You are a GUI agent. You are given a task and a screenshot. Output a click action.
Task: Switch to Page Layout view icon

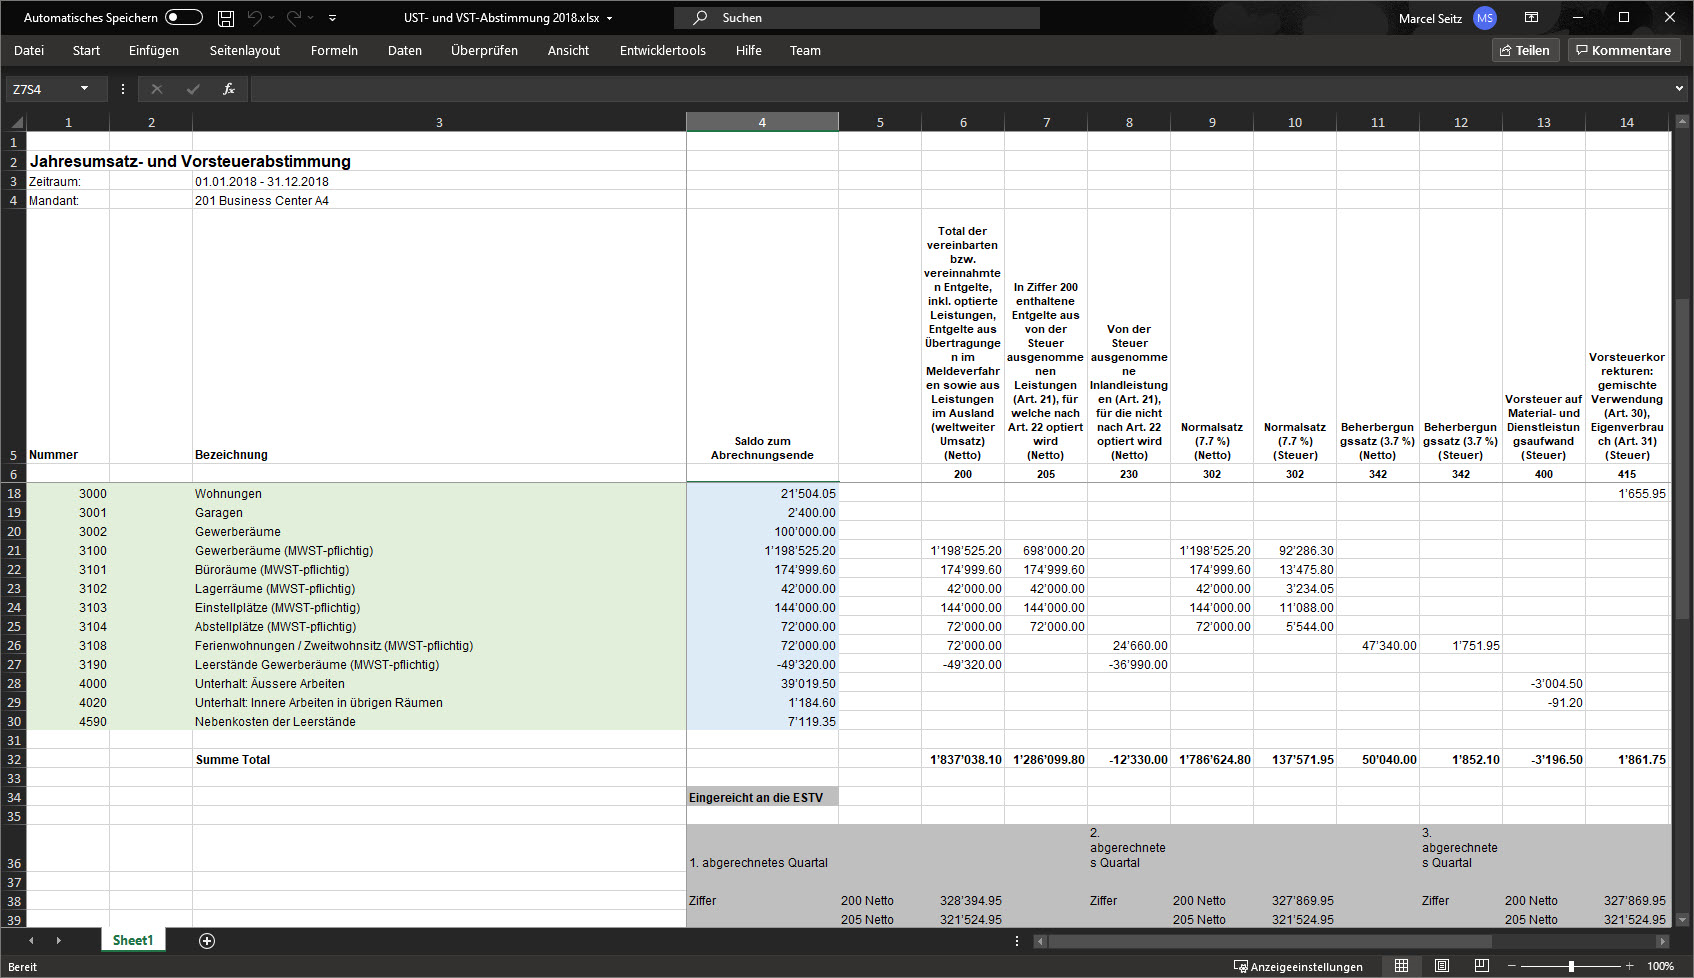[1442, 966]
